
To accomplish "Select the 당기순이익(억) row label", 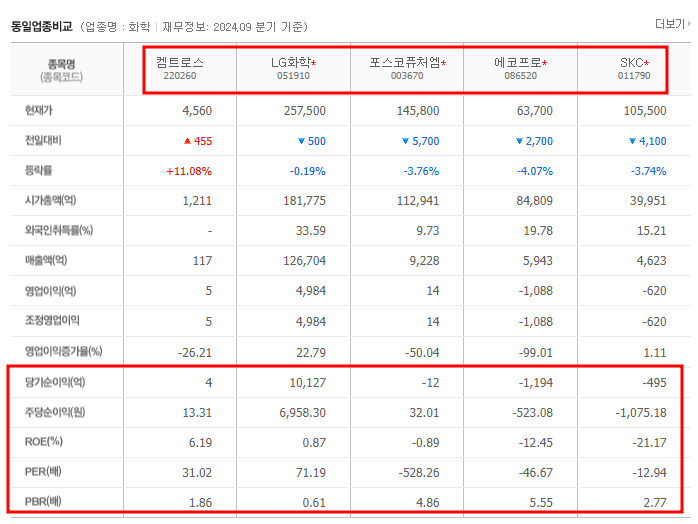I will click(55, 382).
